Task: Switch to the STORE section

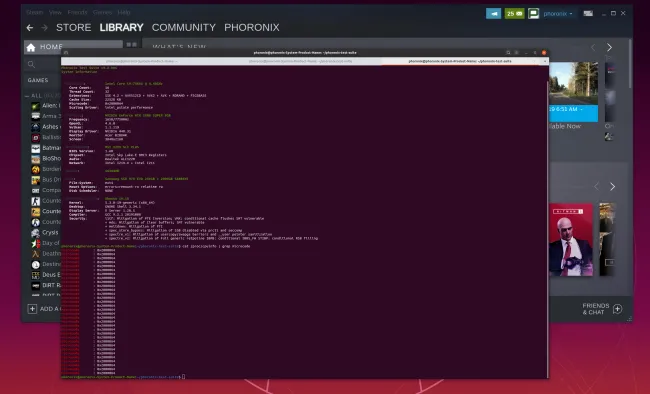Action: tap(73, 27)
